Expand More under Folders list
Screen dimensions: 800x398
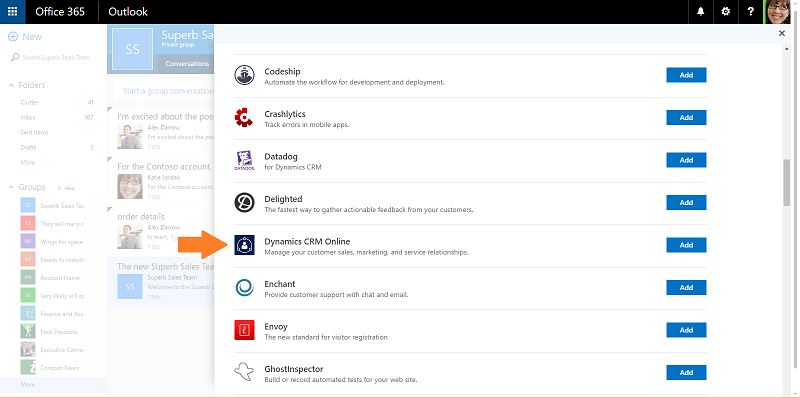28,162
